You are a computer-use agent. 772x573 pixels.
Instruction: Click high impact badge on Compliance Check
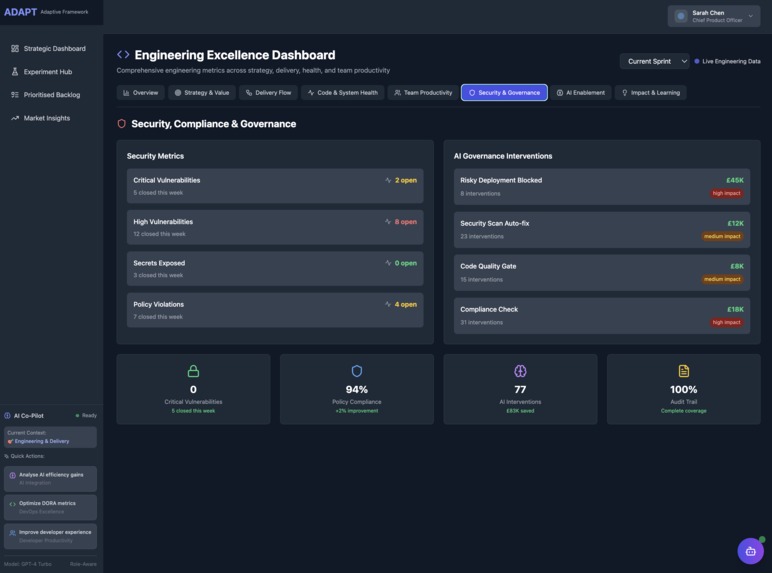tap(726, 322)
